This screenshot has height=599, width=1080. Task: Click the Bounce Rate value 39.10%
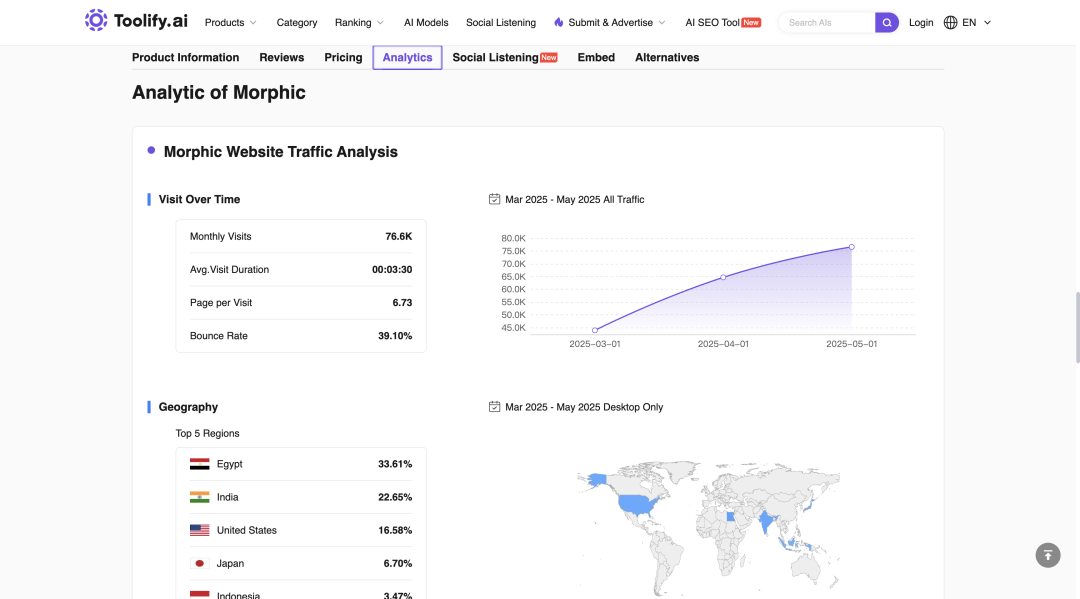coord(395,336)
